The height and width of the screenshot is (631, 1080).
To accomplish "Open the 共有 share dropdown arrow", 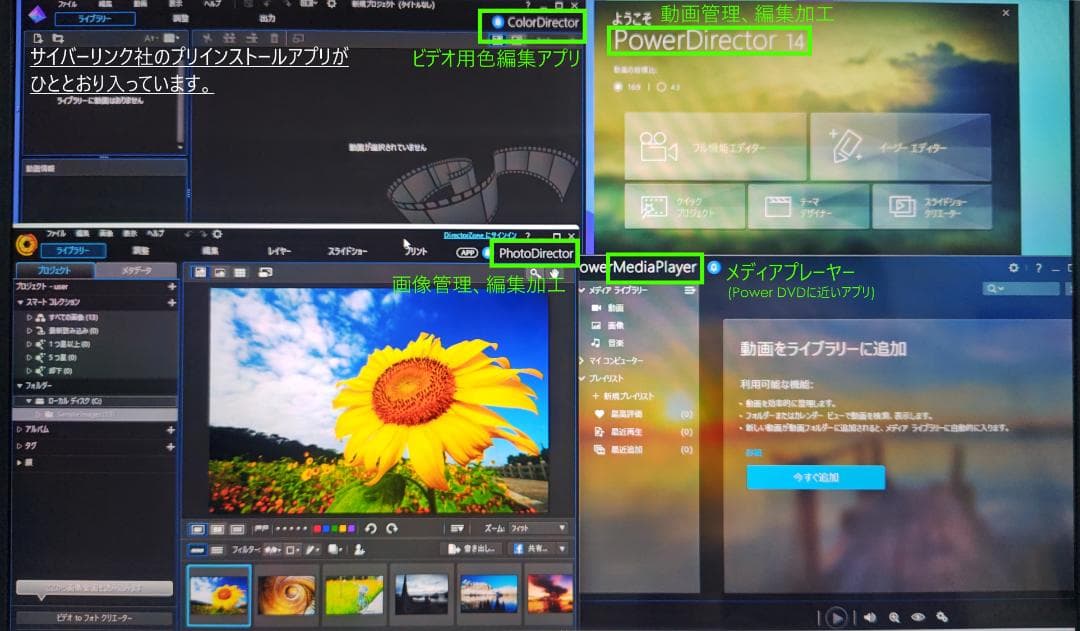I will point(562,550).
